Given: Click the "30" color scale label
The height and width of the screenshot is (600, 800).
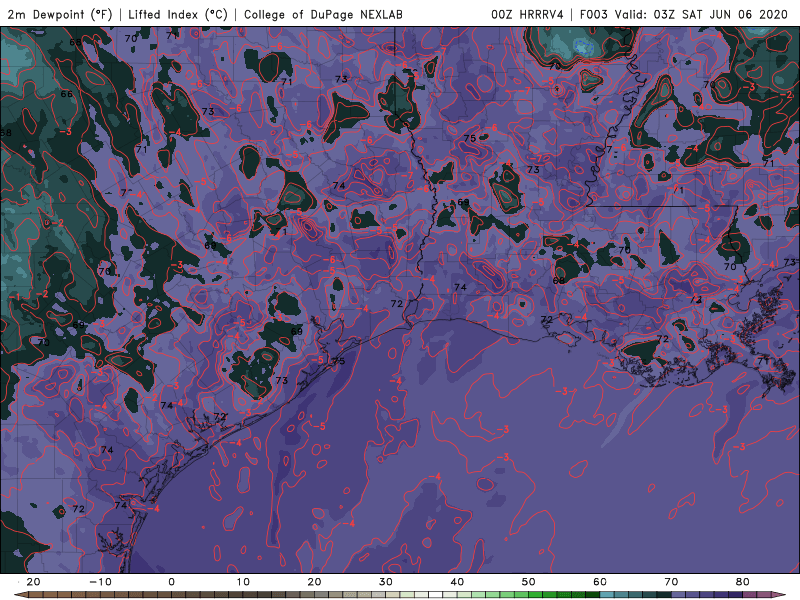Looking at the screenshot, I should tap(386, 582).
